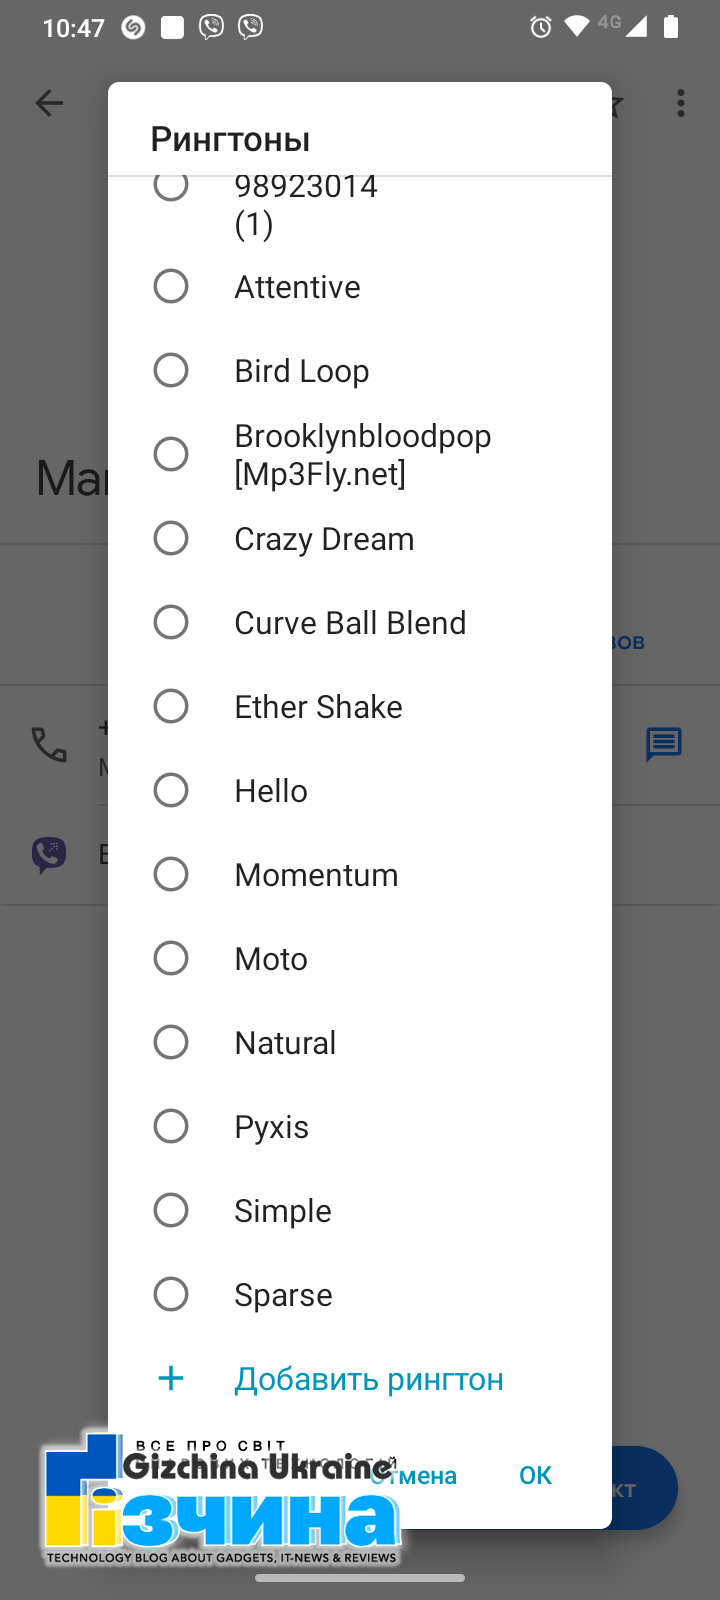720x1600 pixels.
Task: Tap the phone call icon
Action: tap(49, 745)
